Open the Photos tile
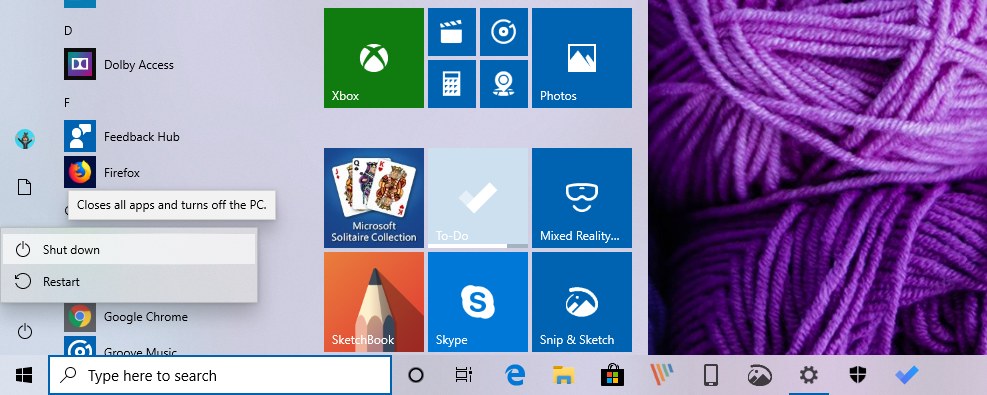Screen dimensions: 987x395 pos(582,58)
